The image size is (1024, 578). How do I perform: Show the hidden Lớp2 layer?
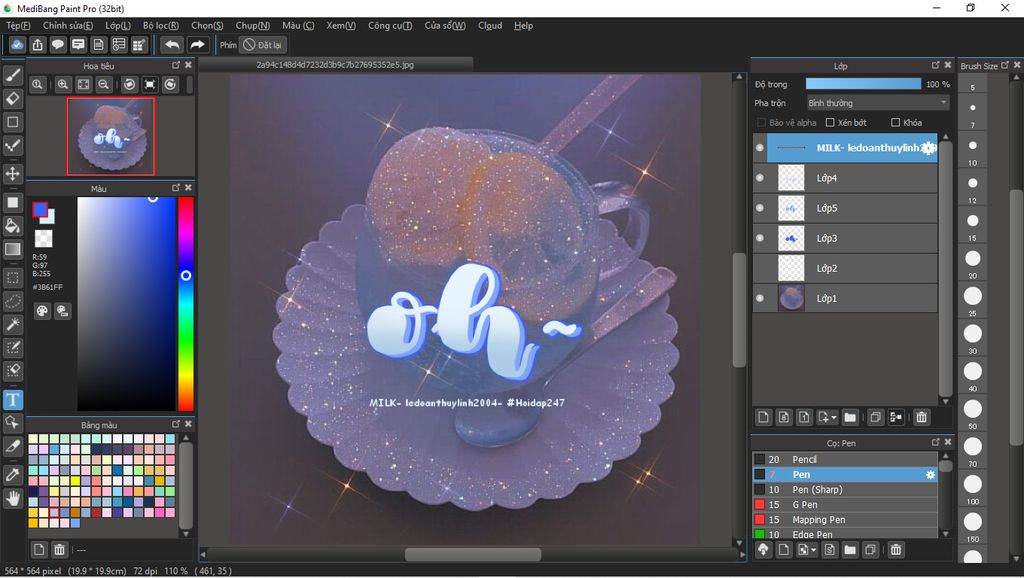(x=760, y=268)
